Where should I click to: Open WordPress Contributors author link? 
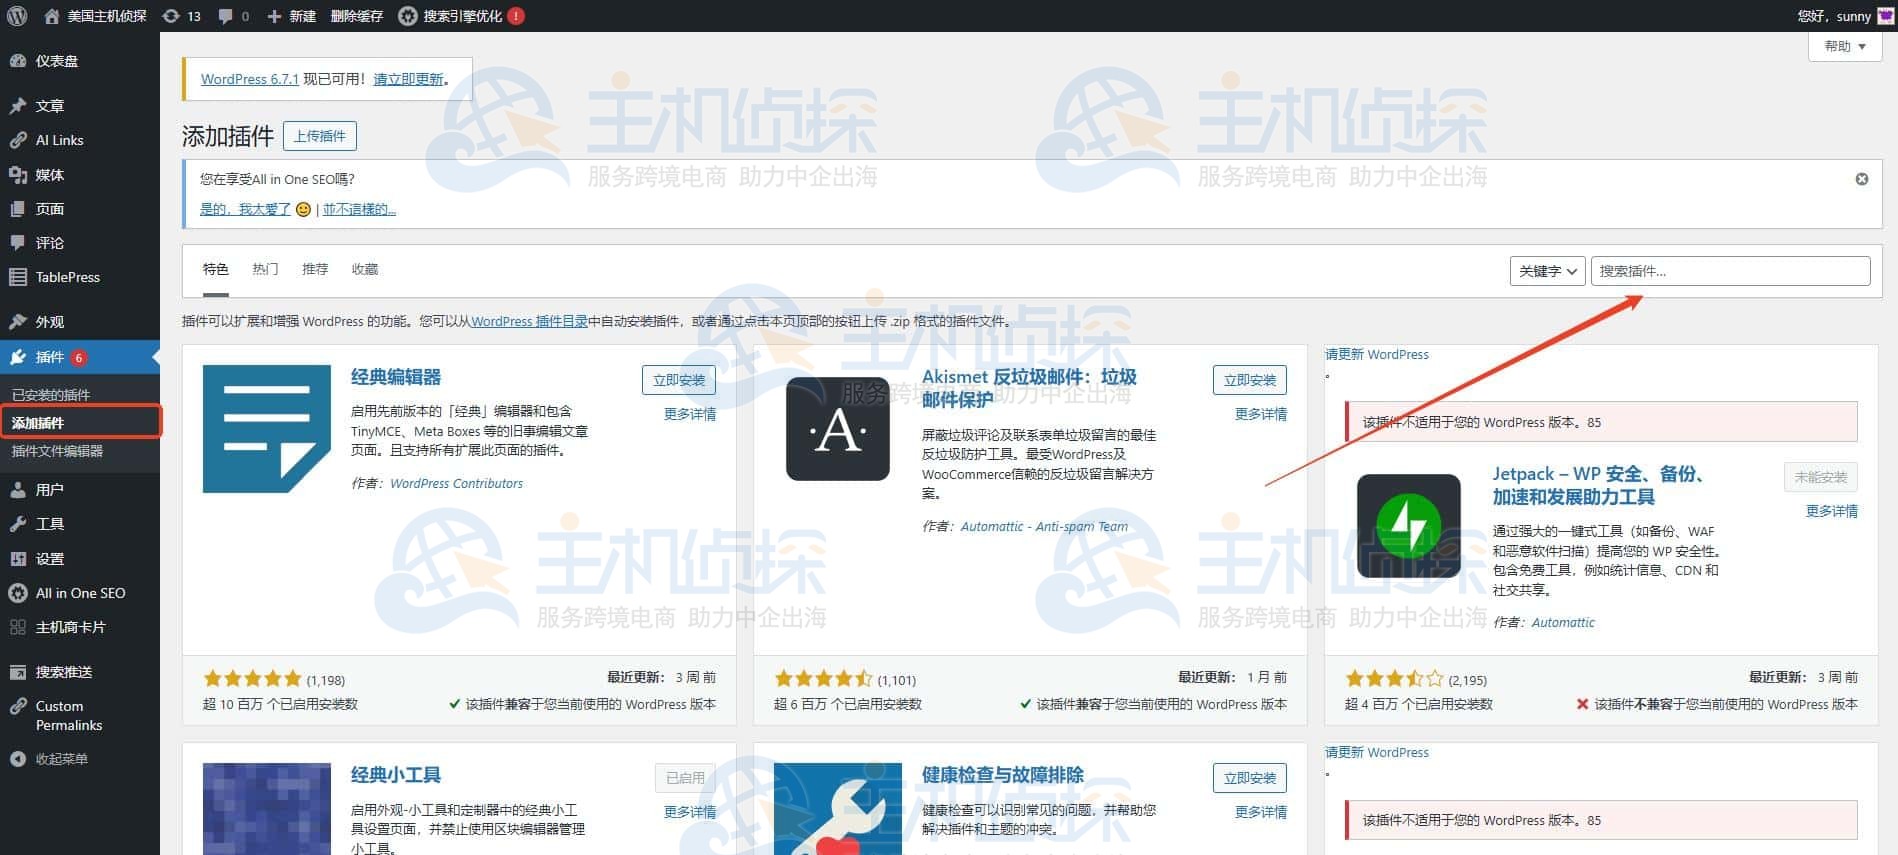(x=456, y=483)
